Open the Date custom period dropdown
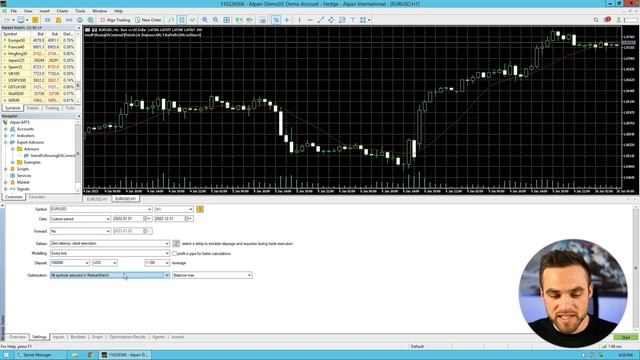The height and width of the screenshot is (360, 640). pyautogui.click(x=108, y=219)
